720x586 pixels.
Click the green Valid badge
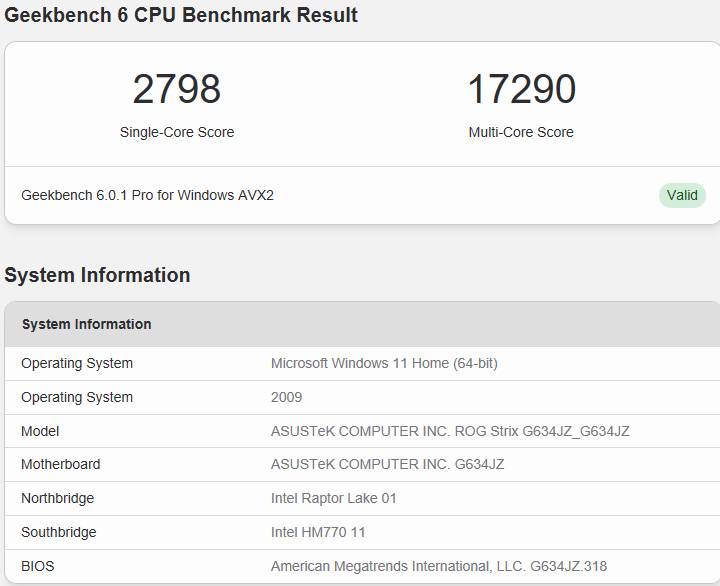[682, 195]
